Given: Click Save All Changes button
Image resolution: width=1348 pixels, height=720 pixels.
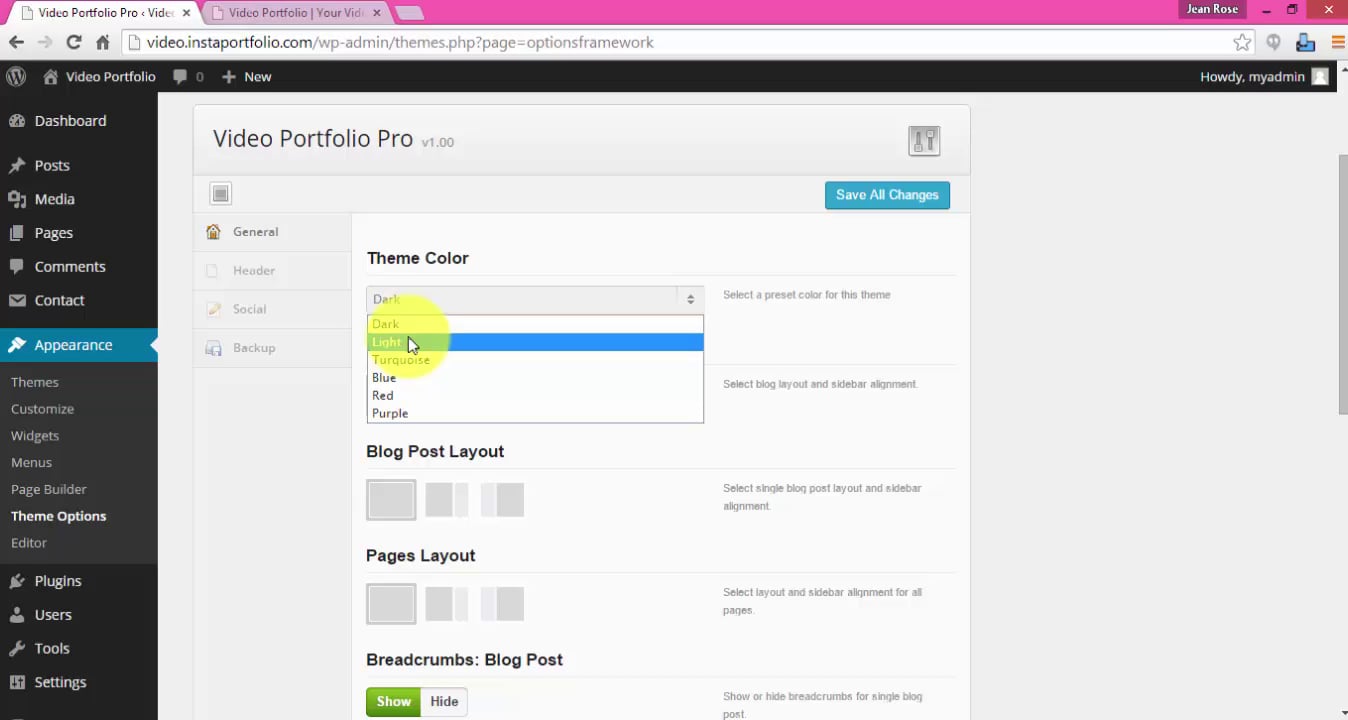Looking at the screenshot, I should (x=887, y=195).
